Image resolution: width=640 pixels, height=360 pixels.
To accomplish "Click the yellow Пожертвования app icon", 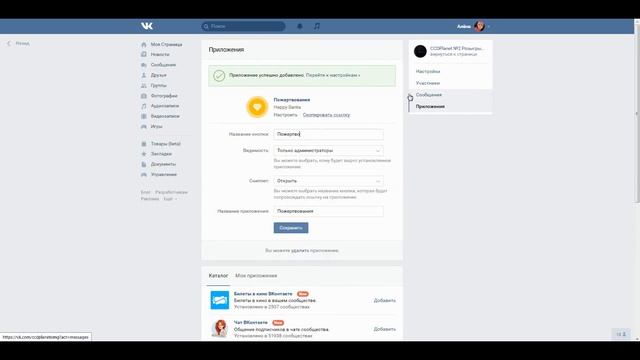I will [257, 107].
